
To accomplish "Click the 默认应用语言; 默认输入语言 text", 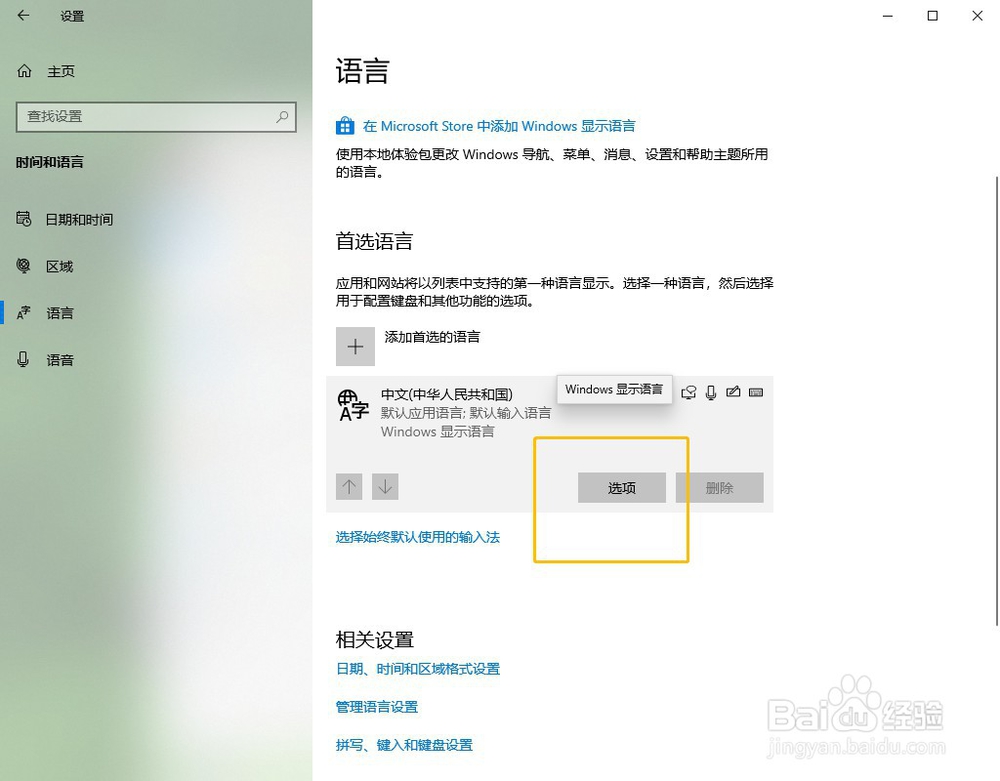I will [466, 413].
